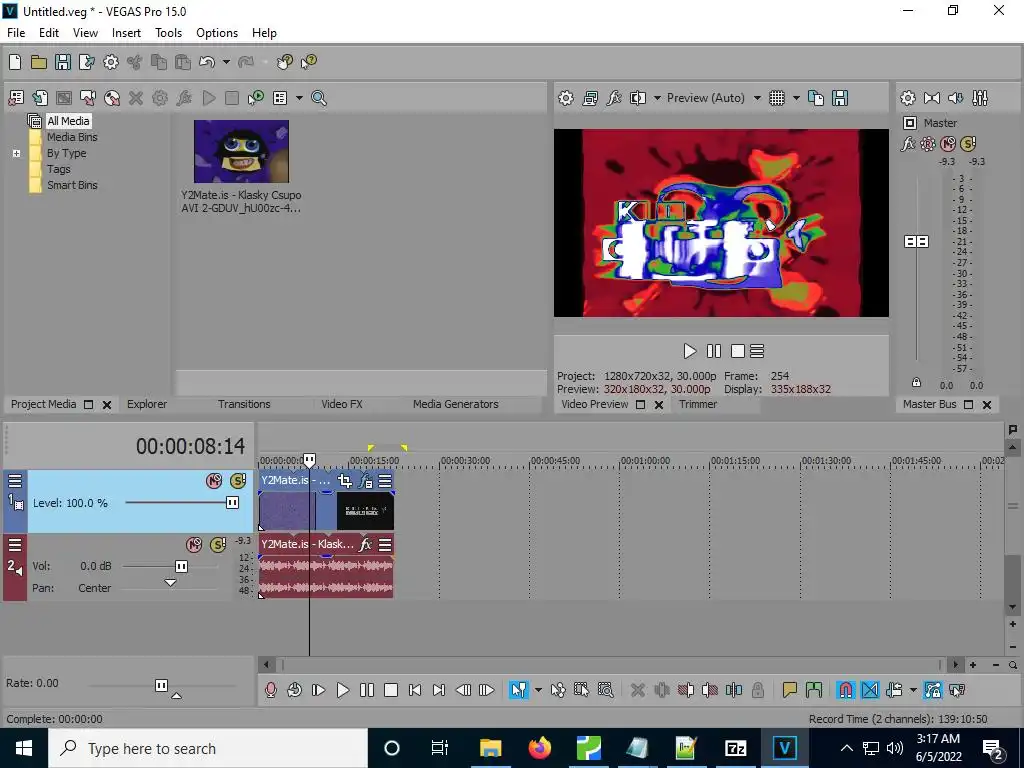Open the Undo history dropdown arrow

(x=226, y=62)
